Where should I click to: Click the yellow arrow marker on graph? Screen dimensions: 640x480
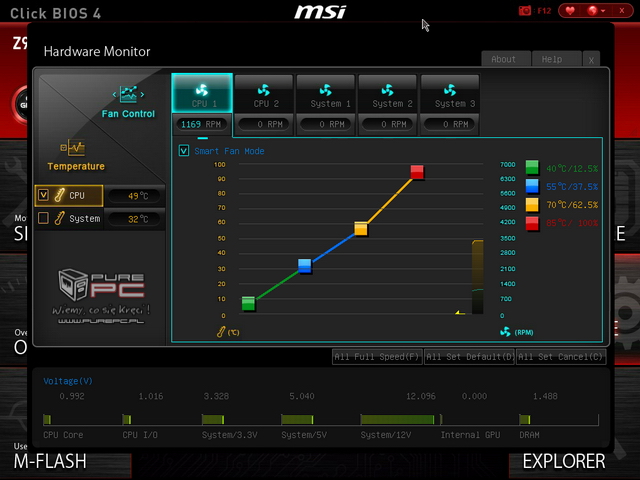[460, 313]
